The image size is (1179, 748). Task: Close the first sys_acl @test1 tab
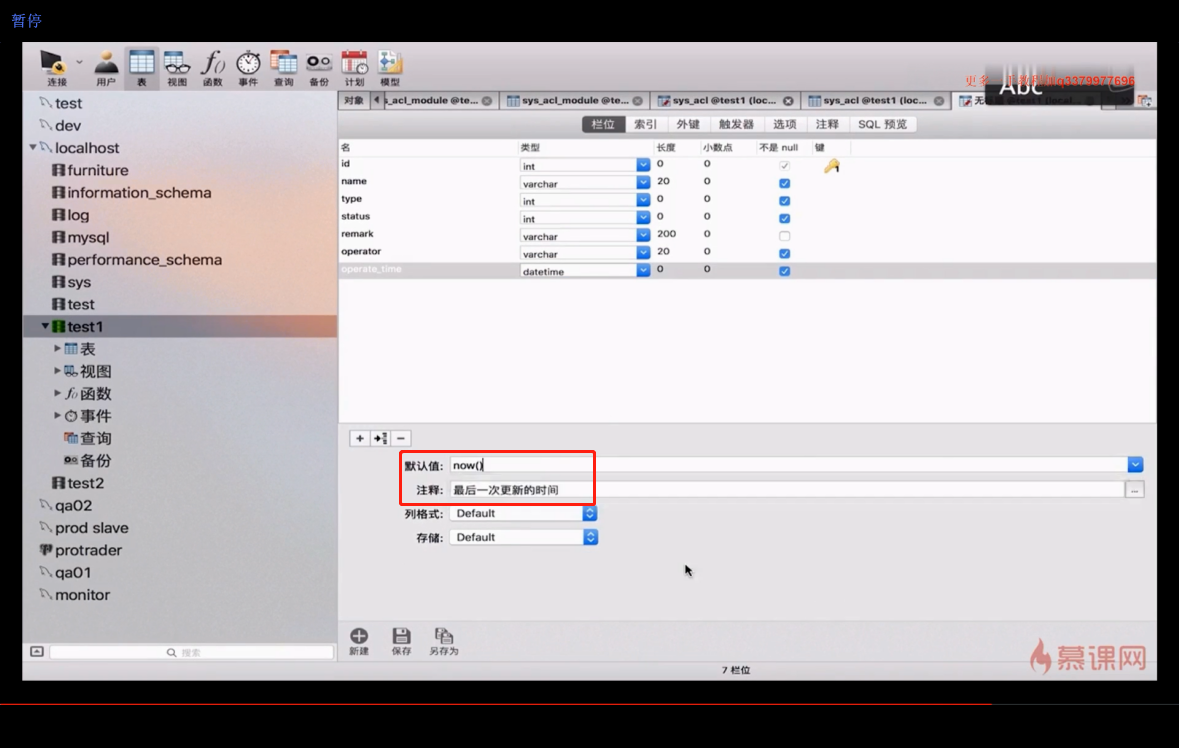(788, 101)
